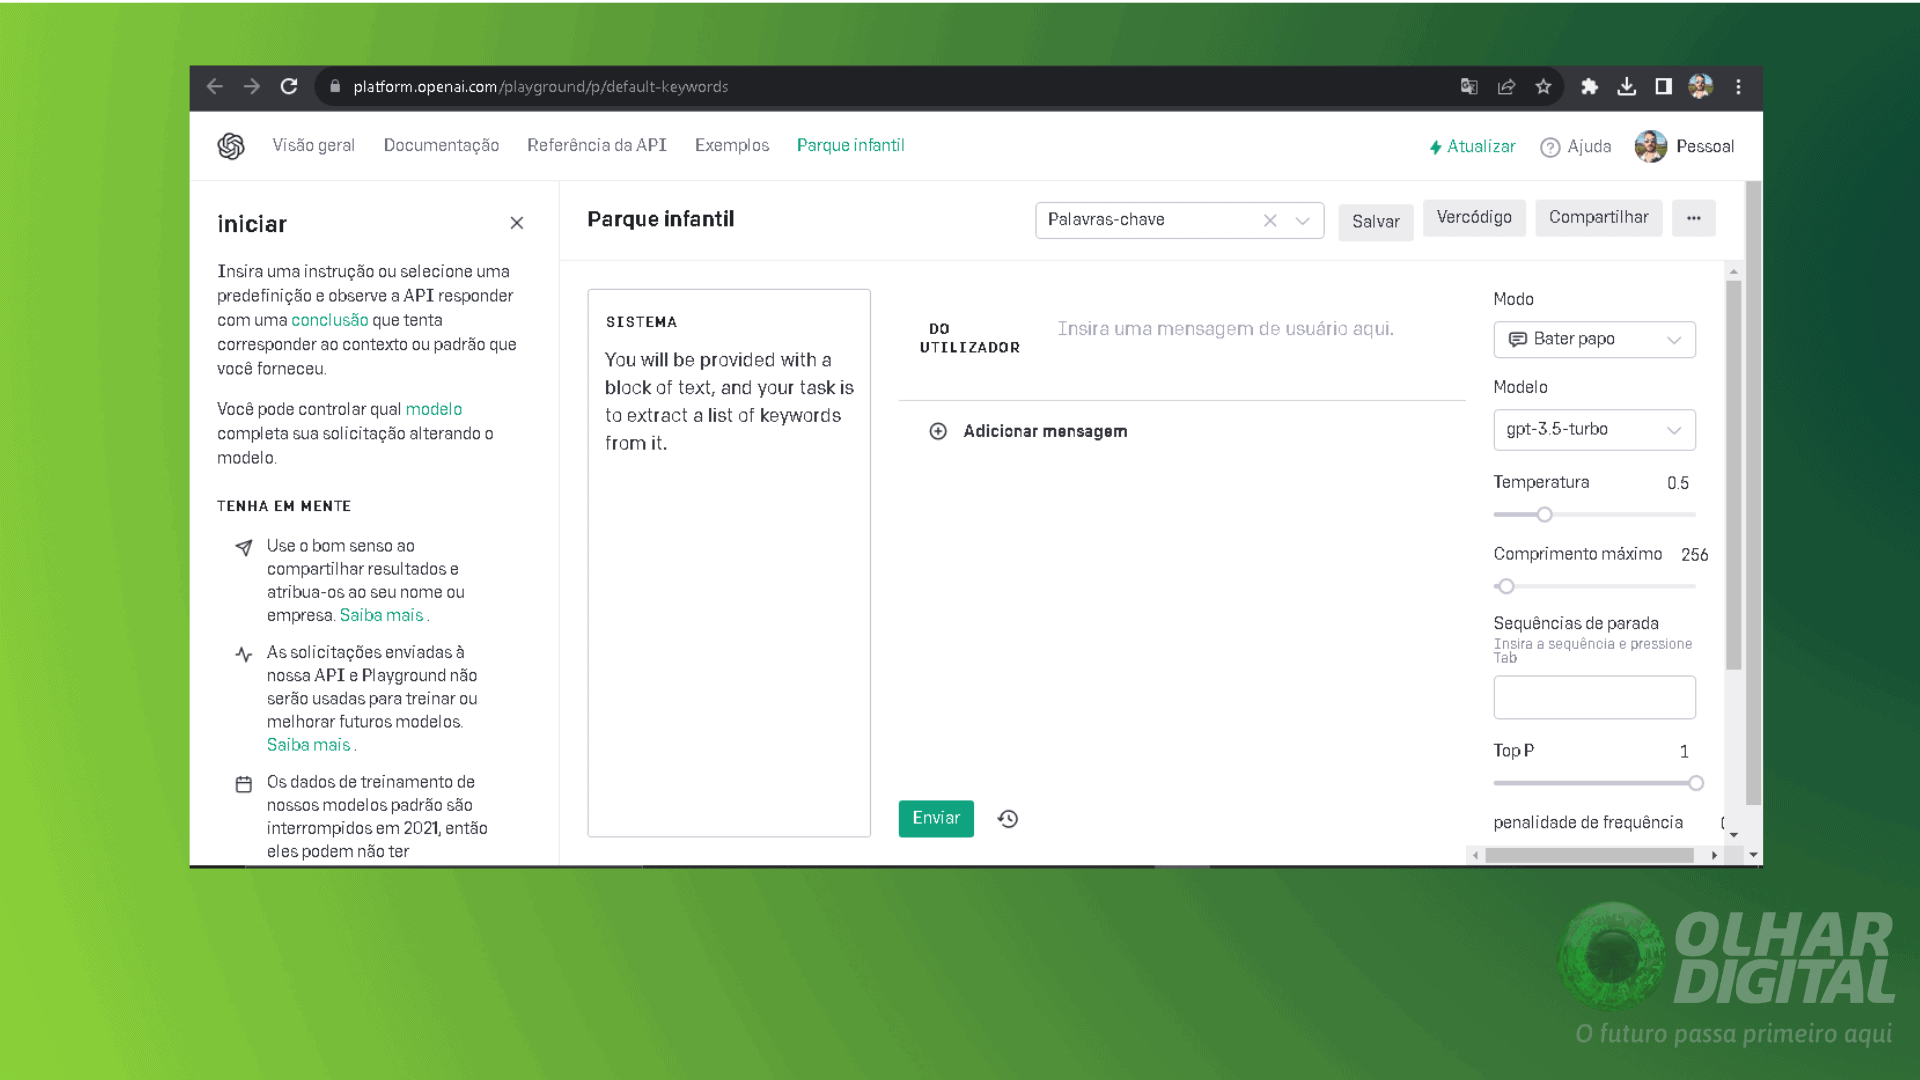The image size is (1920, 1080).
Task: Click the horizontal scrollbar right arrow
Action: click(1714, 855)
